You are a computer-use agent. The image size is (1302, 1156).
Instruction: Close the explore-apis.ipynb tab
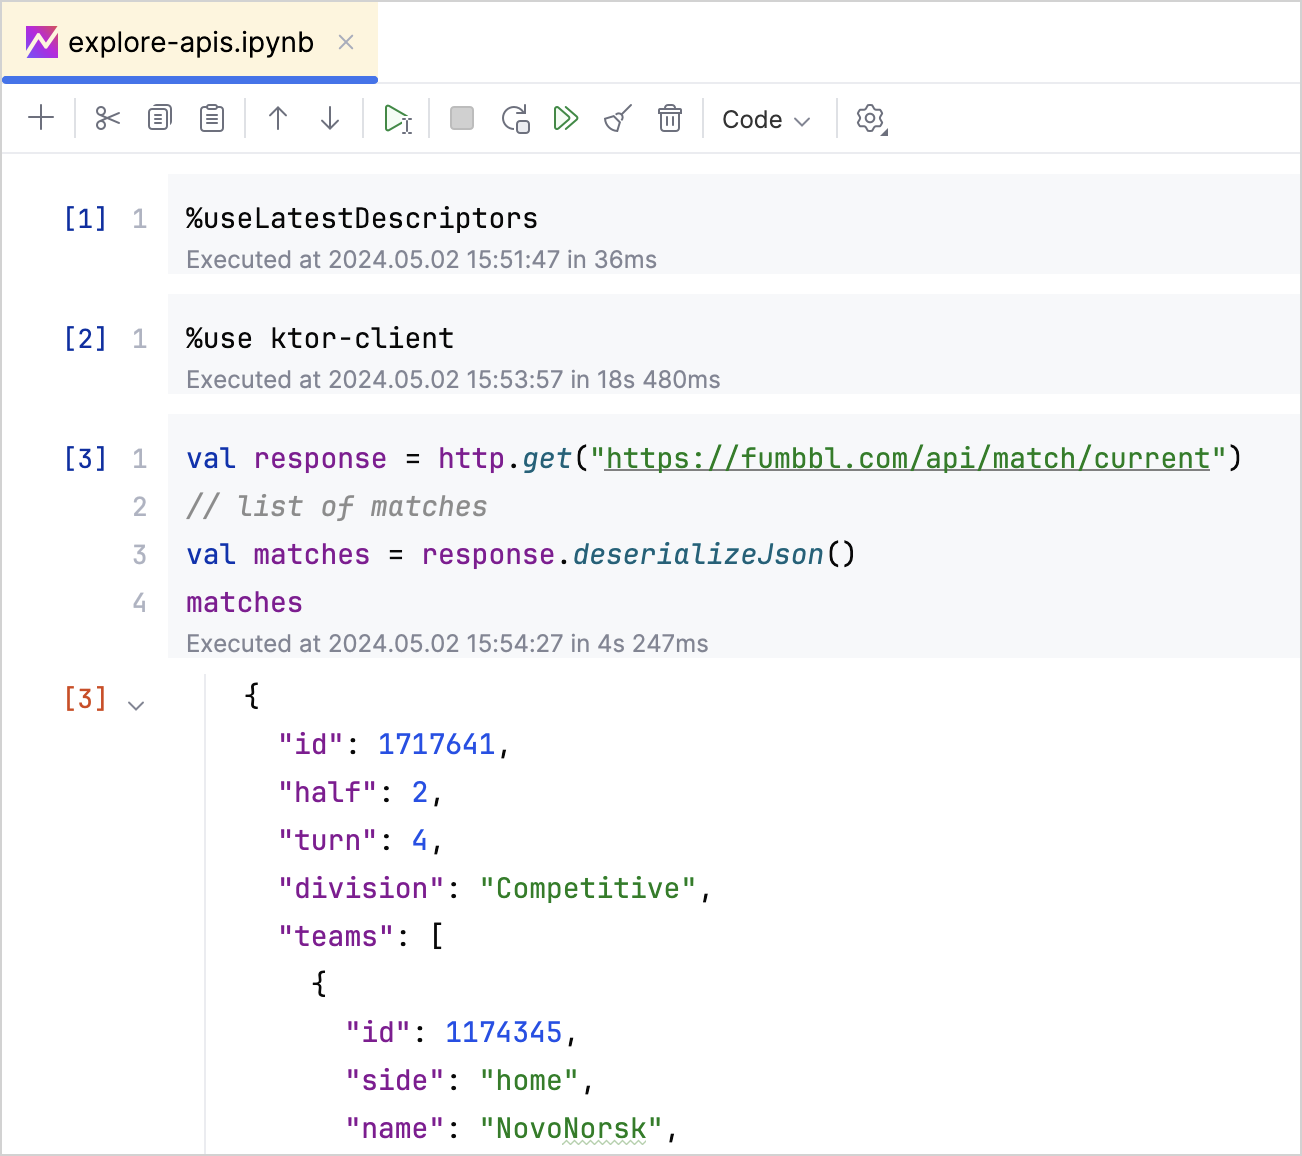[345, 43]
